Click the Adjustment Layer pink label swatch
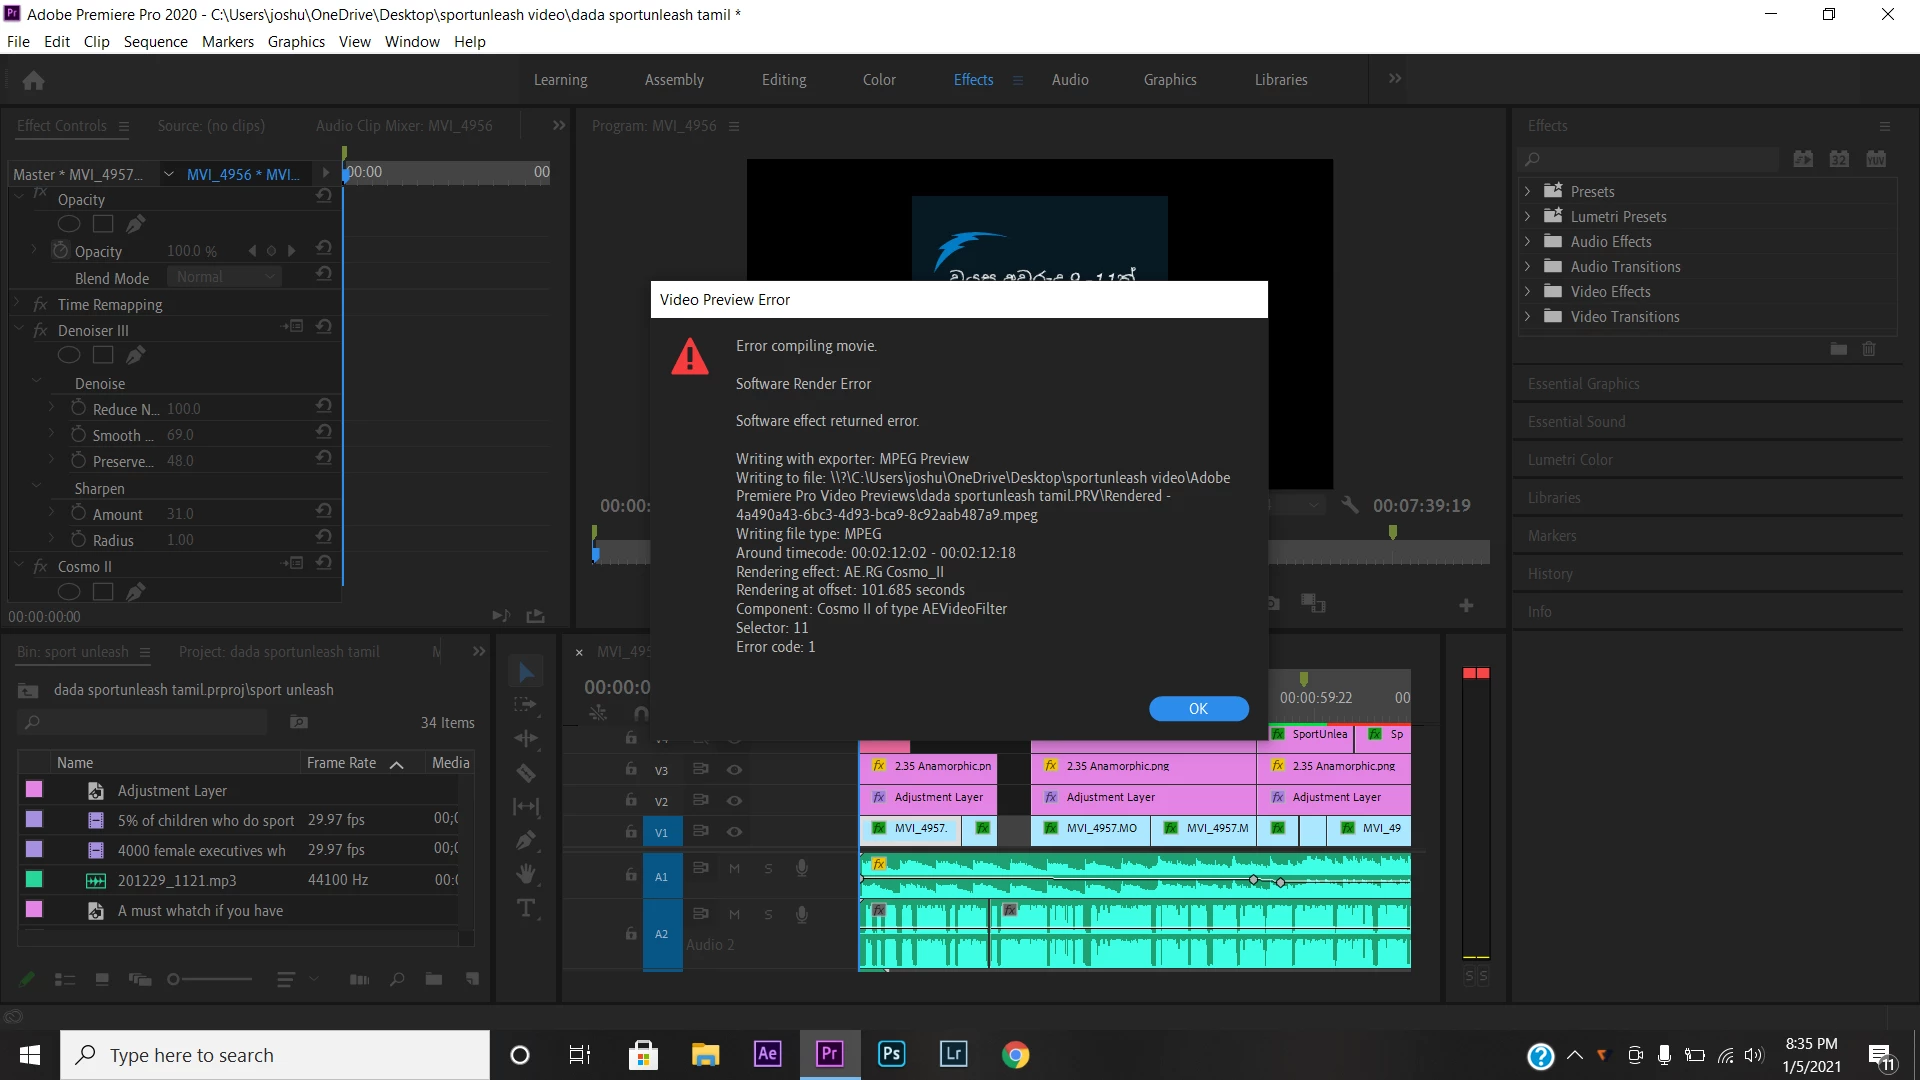1920x1080 pixels. point(34,790)
